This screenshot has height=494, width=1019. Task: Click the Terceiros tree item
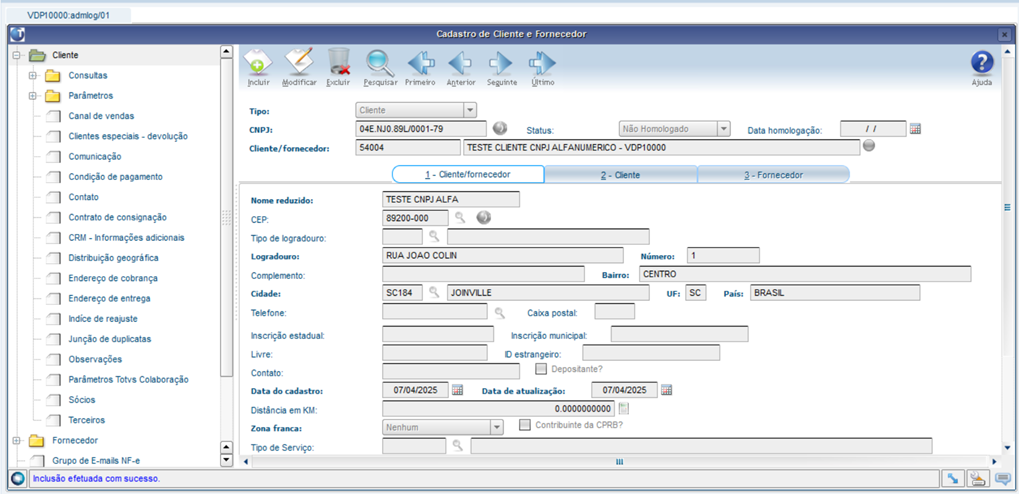[86, 420]
